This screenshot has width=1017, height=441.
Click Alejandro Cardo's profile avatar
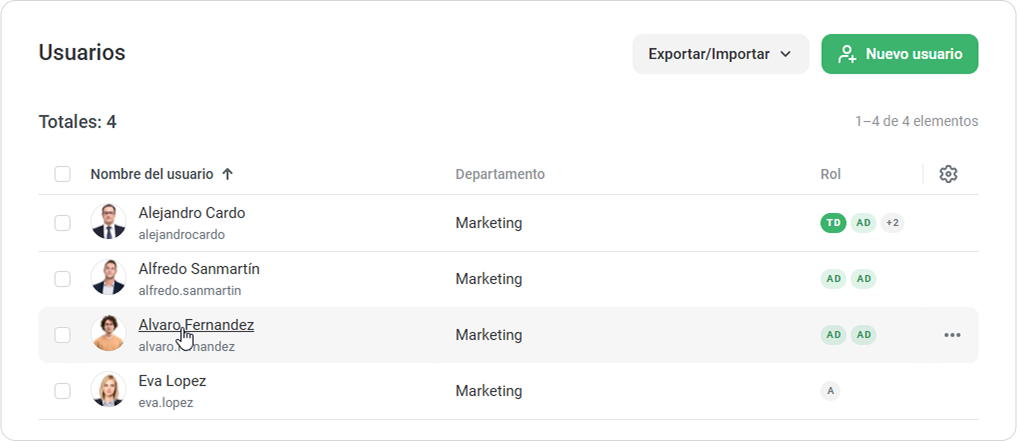(108, 222)
